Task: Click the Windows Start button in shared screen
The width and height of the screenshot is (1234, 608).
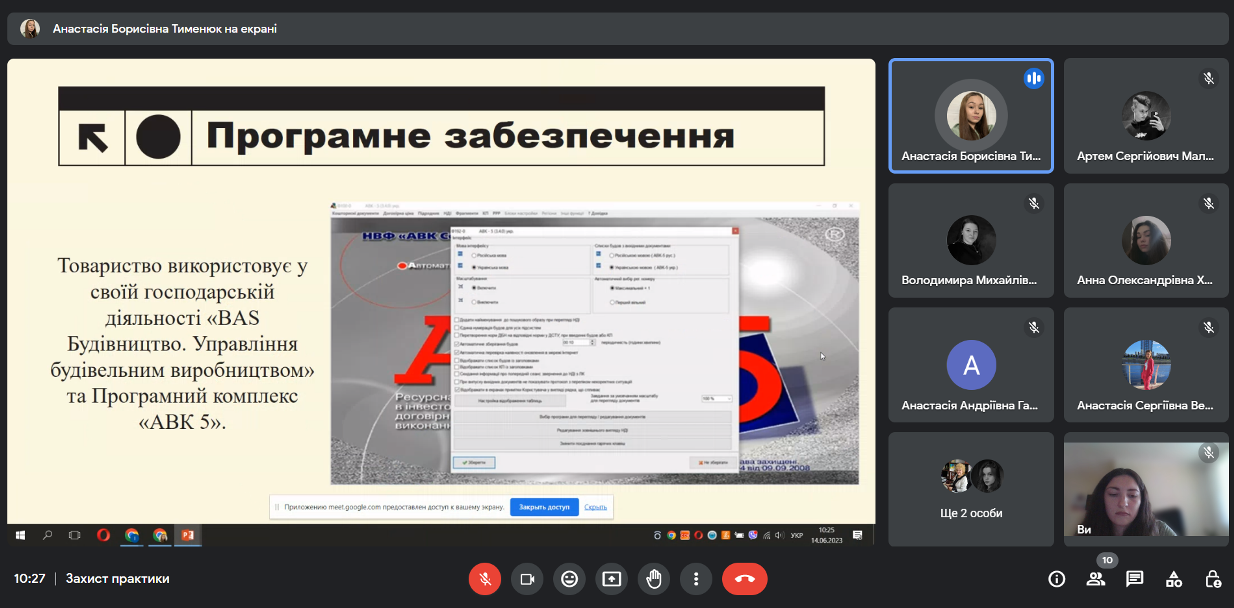Action: pos(20,536)
